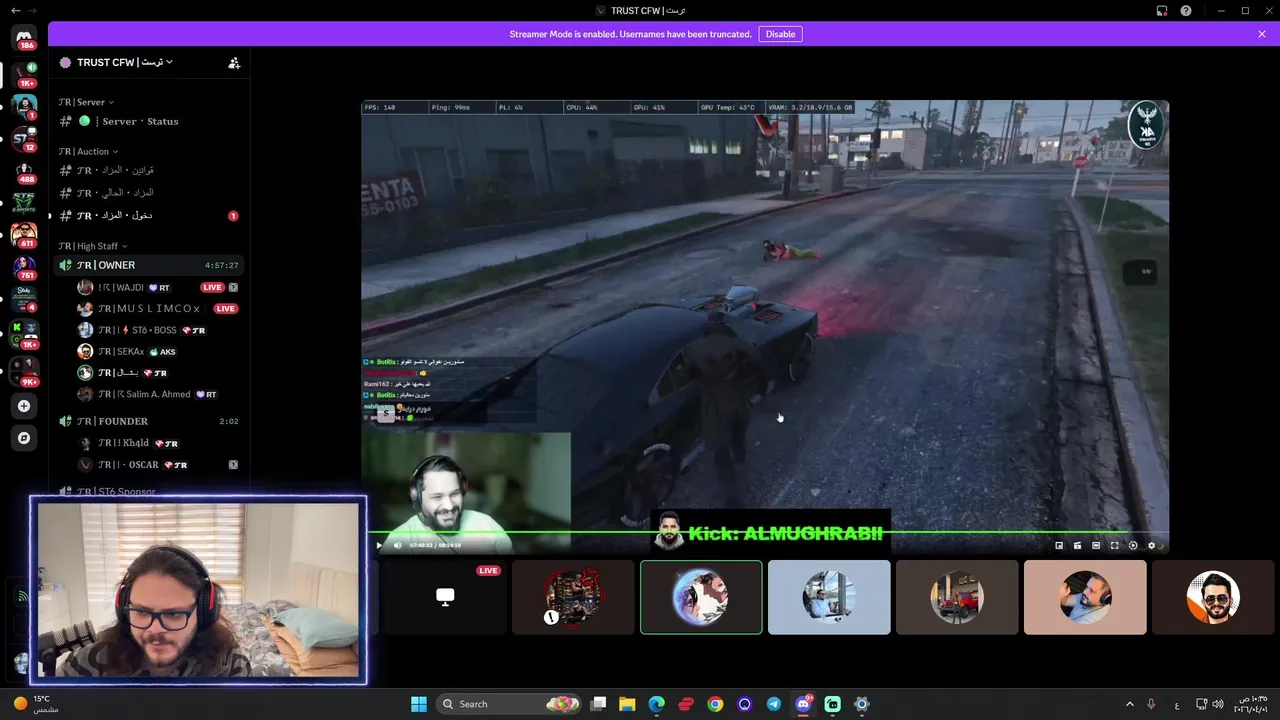
Task: Switch keyboard language indicator in tray
Action: [x=1176, y=704]
